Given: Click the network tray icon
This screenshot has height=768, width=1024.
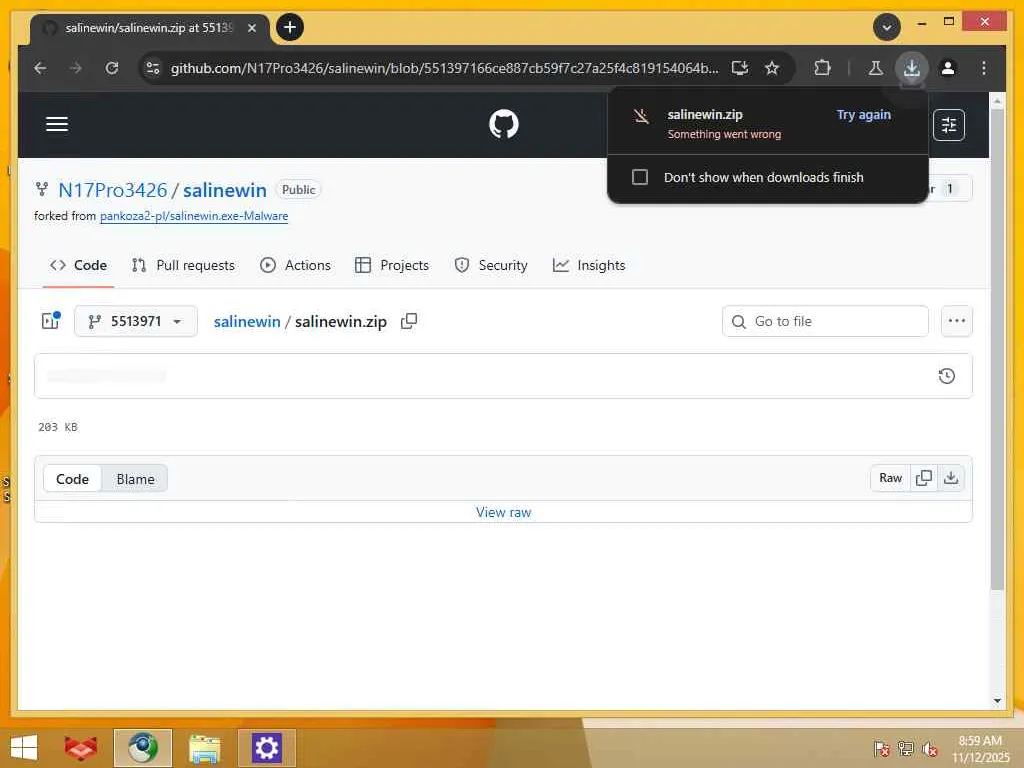Looking at the screenshot, I should (905, 748).
